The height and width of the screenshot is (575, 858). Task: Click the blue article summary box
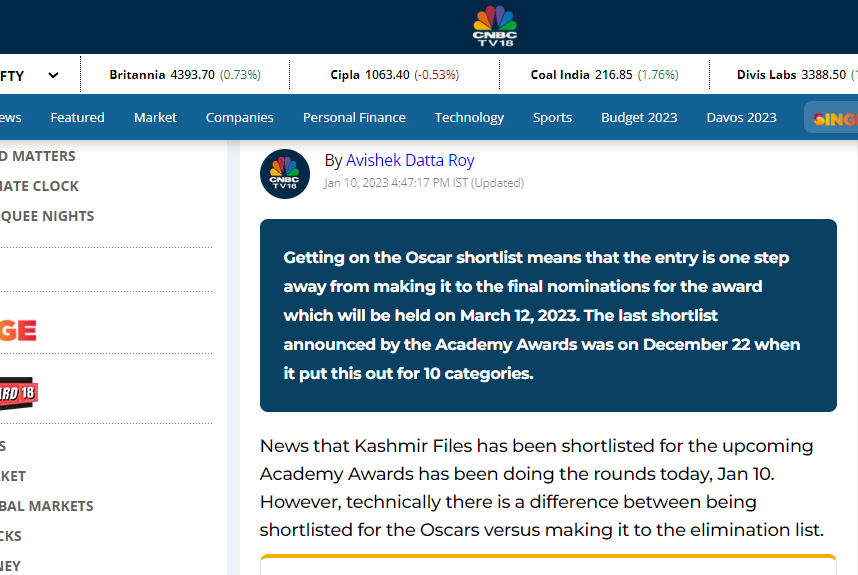point(548,315)
